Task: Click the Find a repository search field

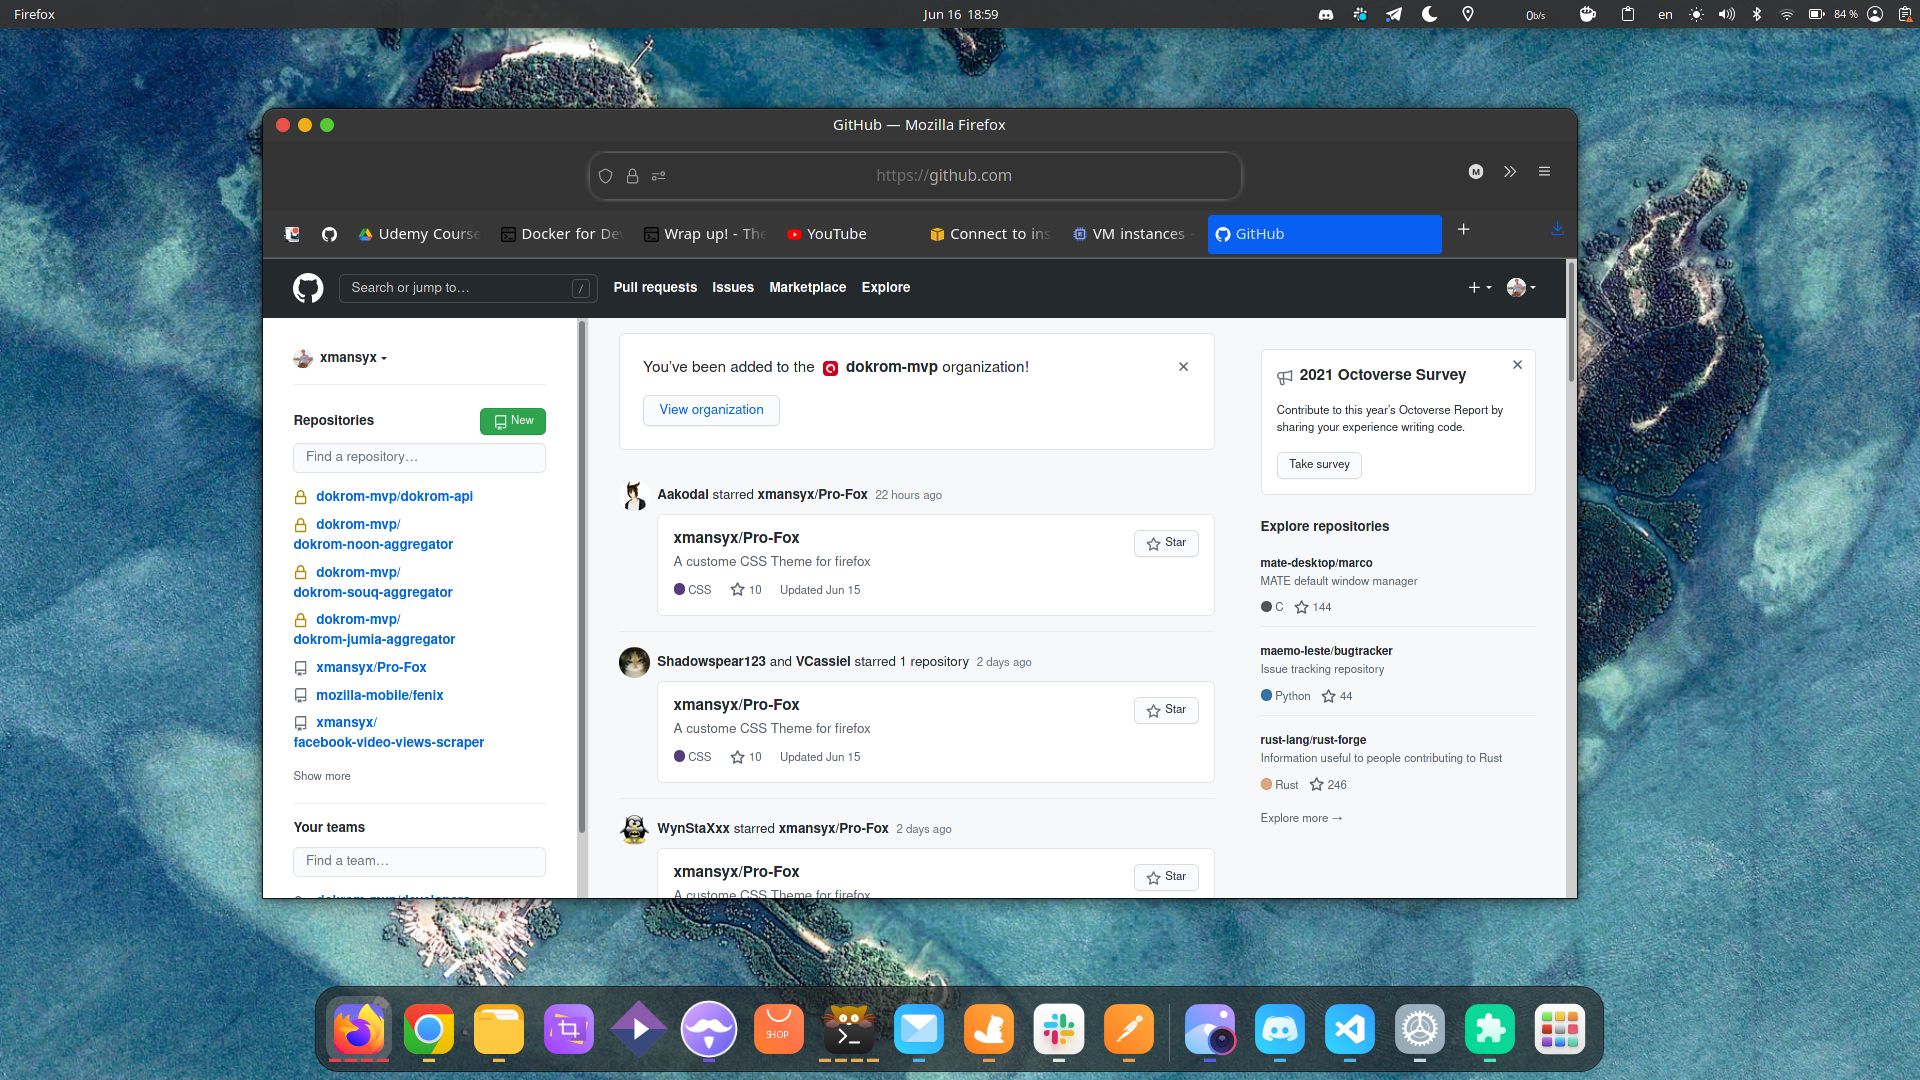Action: [x=419, y=457]
